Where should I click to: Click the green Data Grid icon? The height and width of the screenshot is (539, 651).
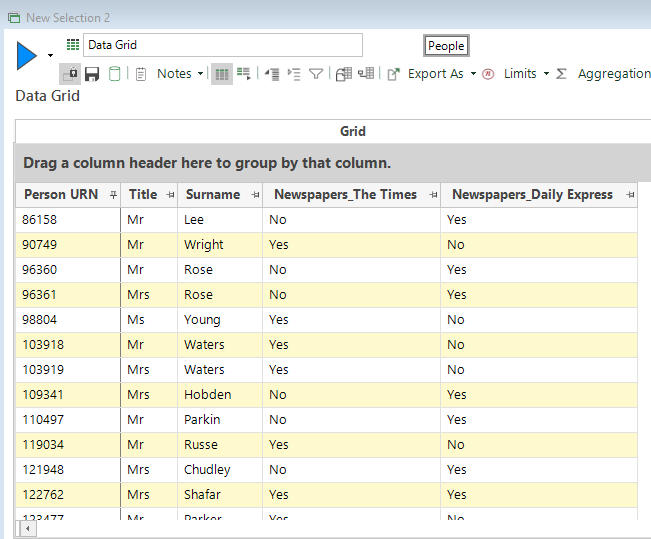(x=73, y=44)
